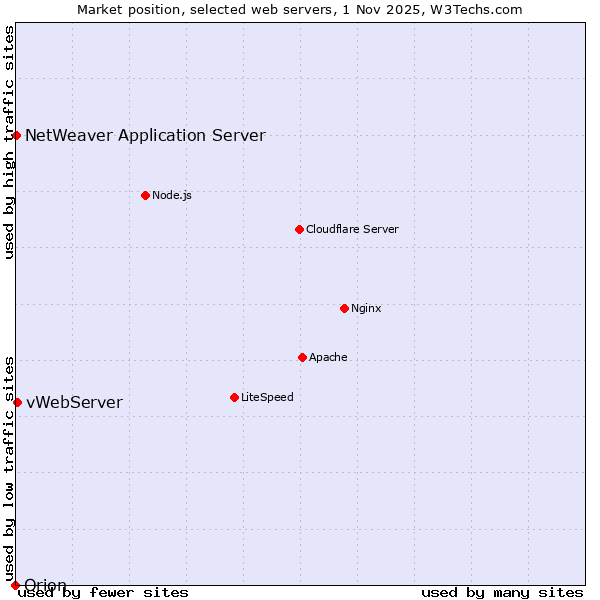Click the vWebServer text label

pos(74,402)
